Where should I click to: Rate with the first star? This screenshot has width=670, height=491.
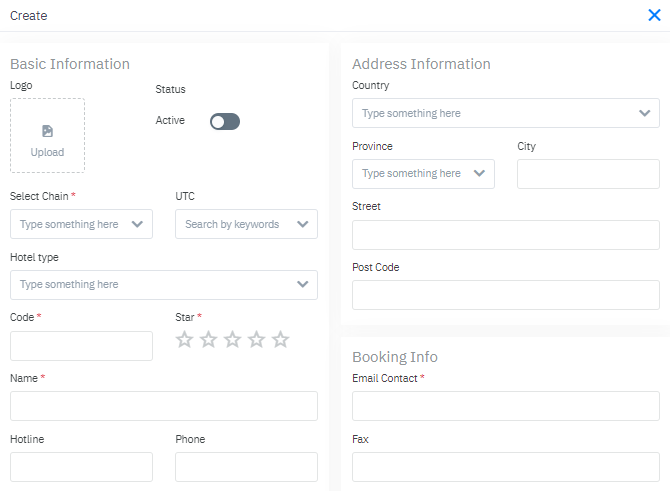tap(184, 340)
